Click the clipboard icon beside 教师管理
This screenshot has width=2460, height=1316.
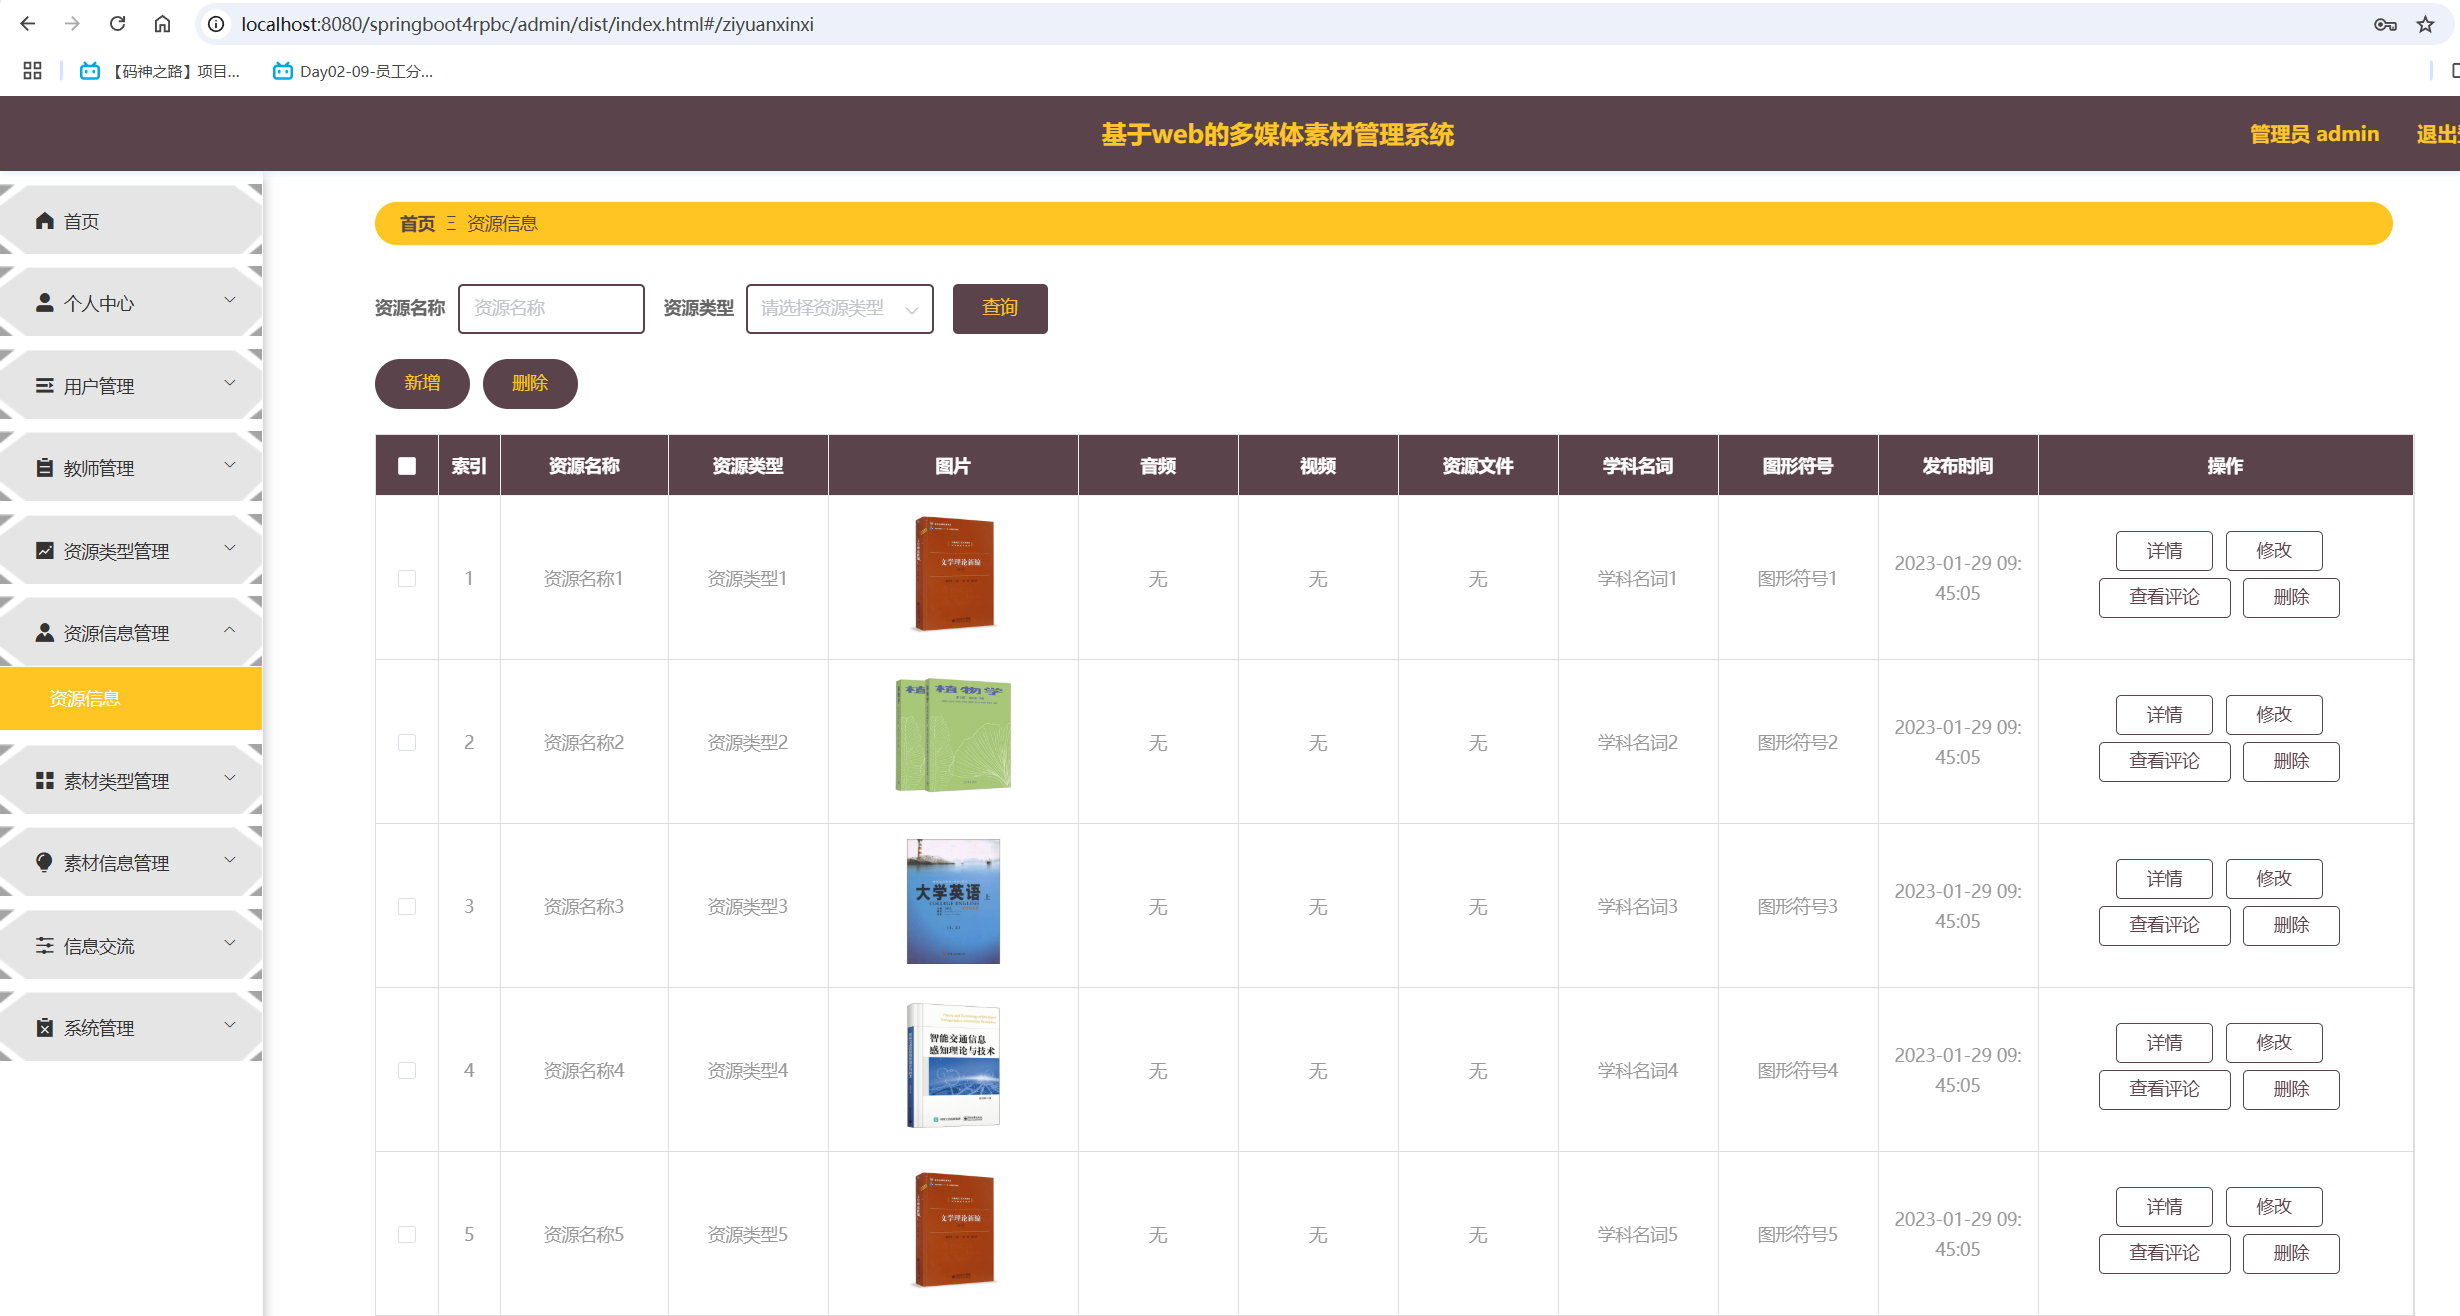(44, 468)
